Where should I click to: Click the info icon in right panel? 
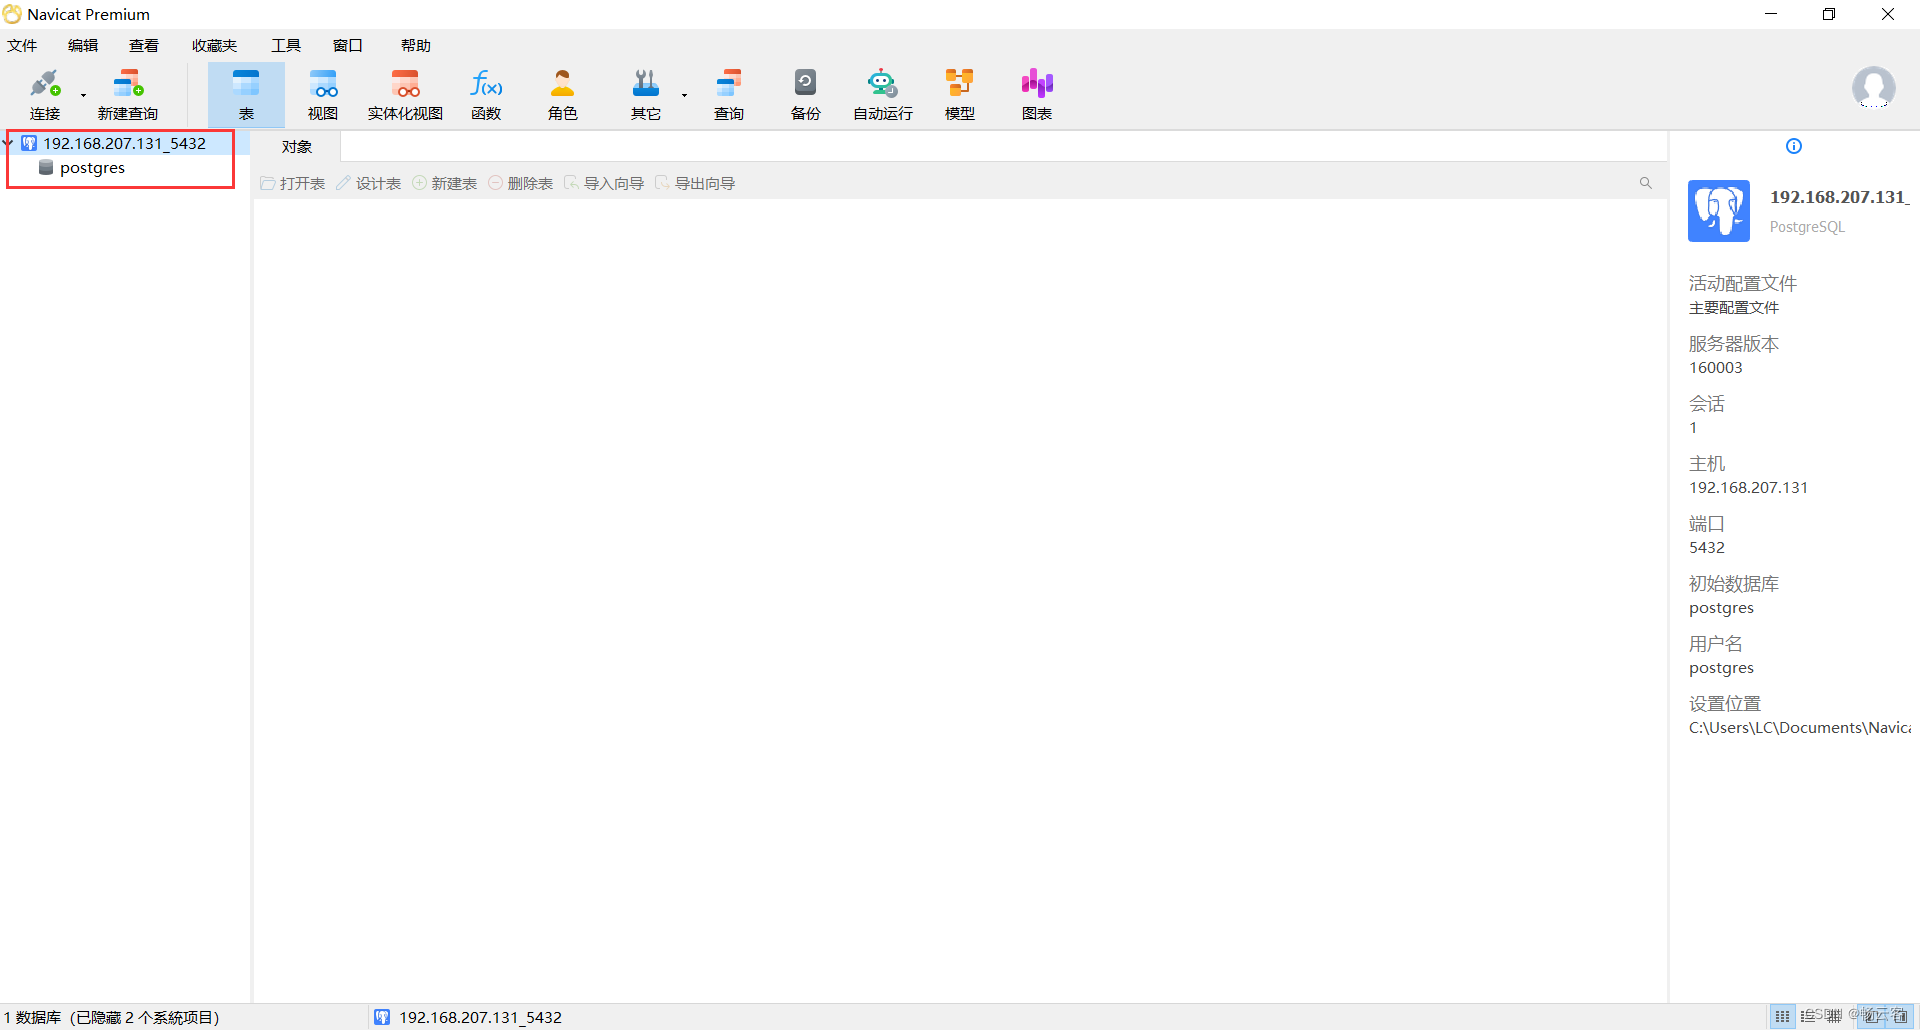pyautogui.click(x=1794, y=146)
